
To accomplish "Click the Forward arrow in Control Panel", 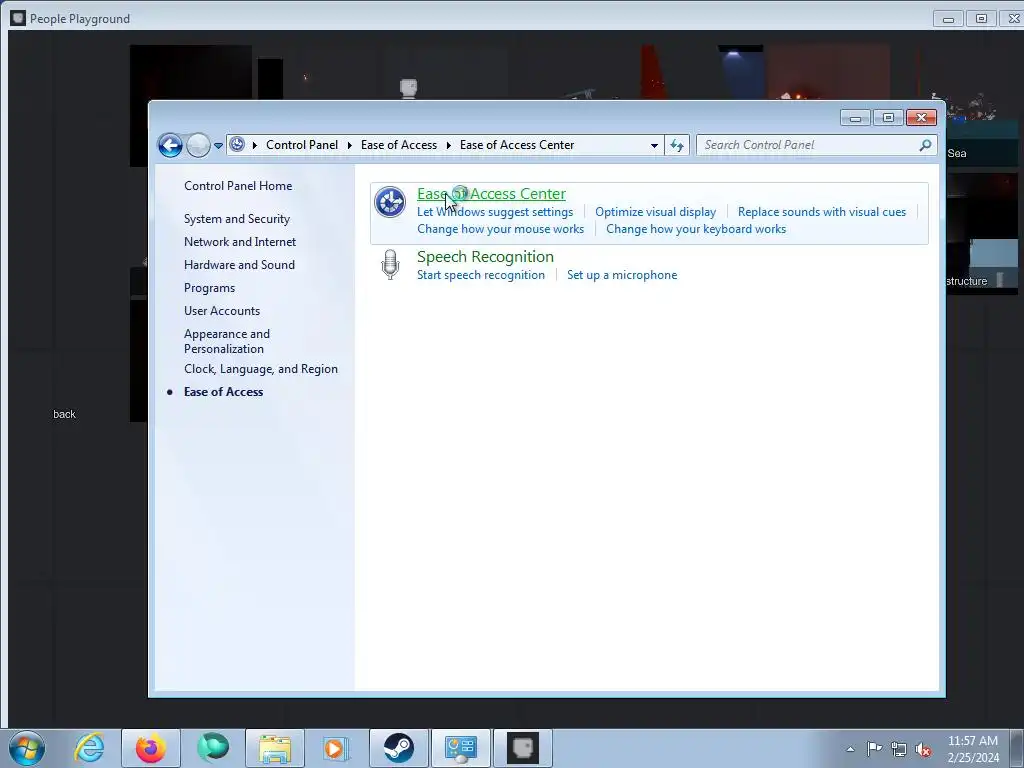I will [198, 145].
